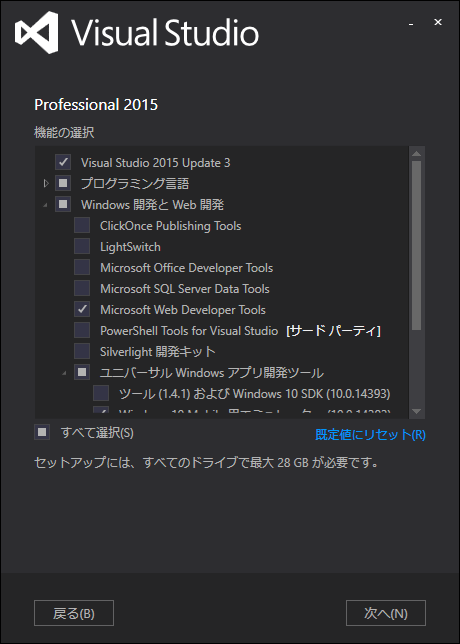Click the 次へ(N) button
Screen dimensions: 460x644
(x=386, y=613)
